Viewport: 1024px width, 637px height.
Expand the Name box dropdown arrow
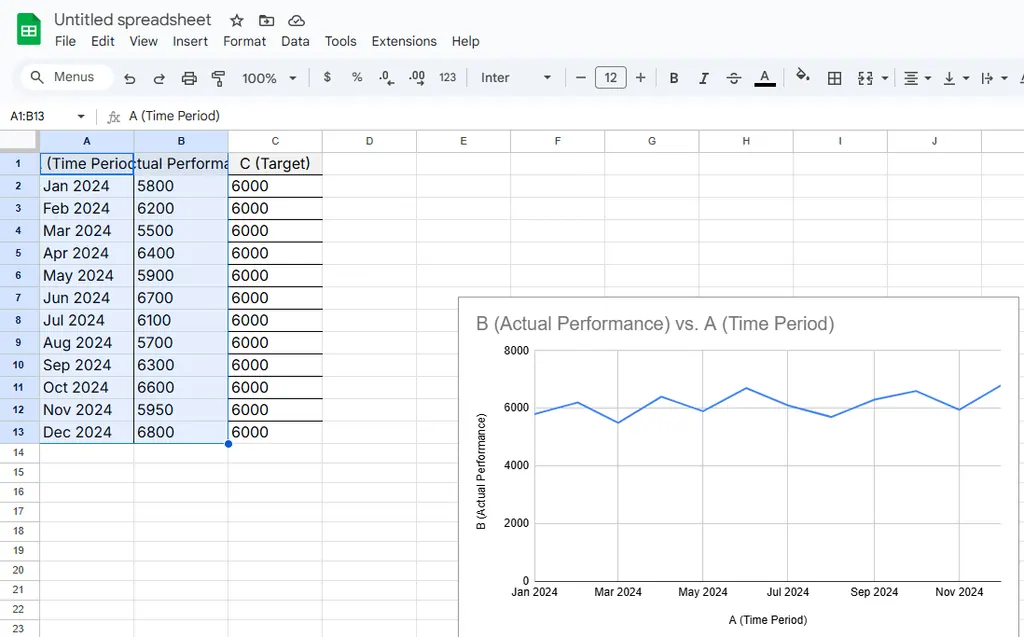point(81,116)
